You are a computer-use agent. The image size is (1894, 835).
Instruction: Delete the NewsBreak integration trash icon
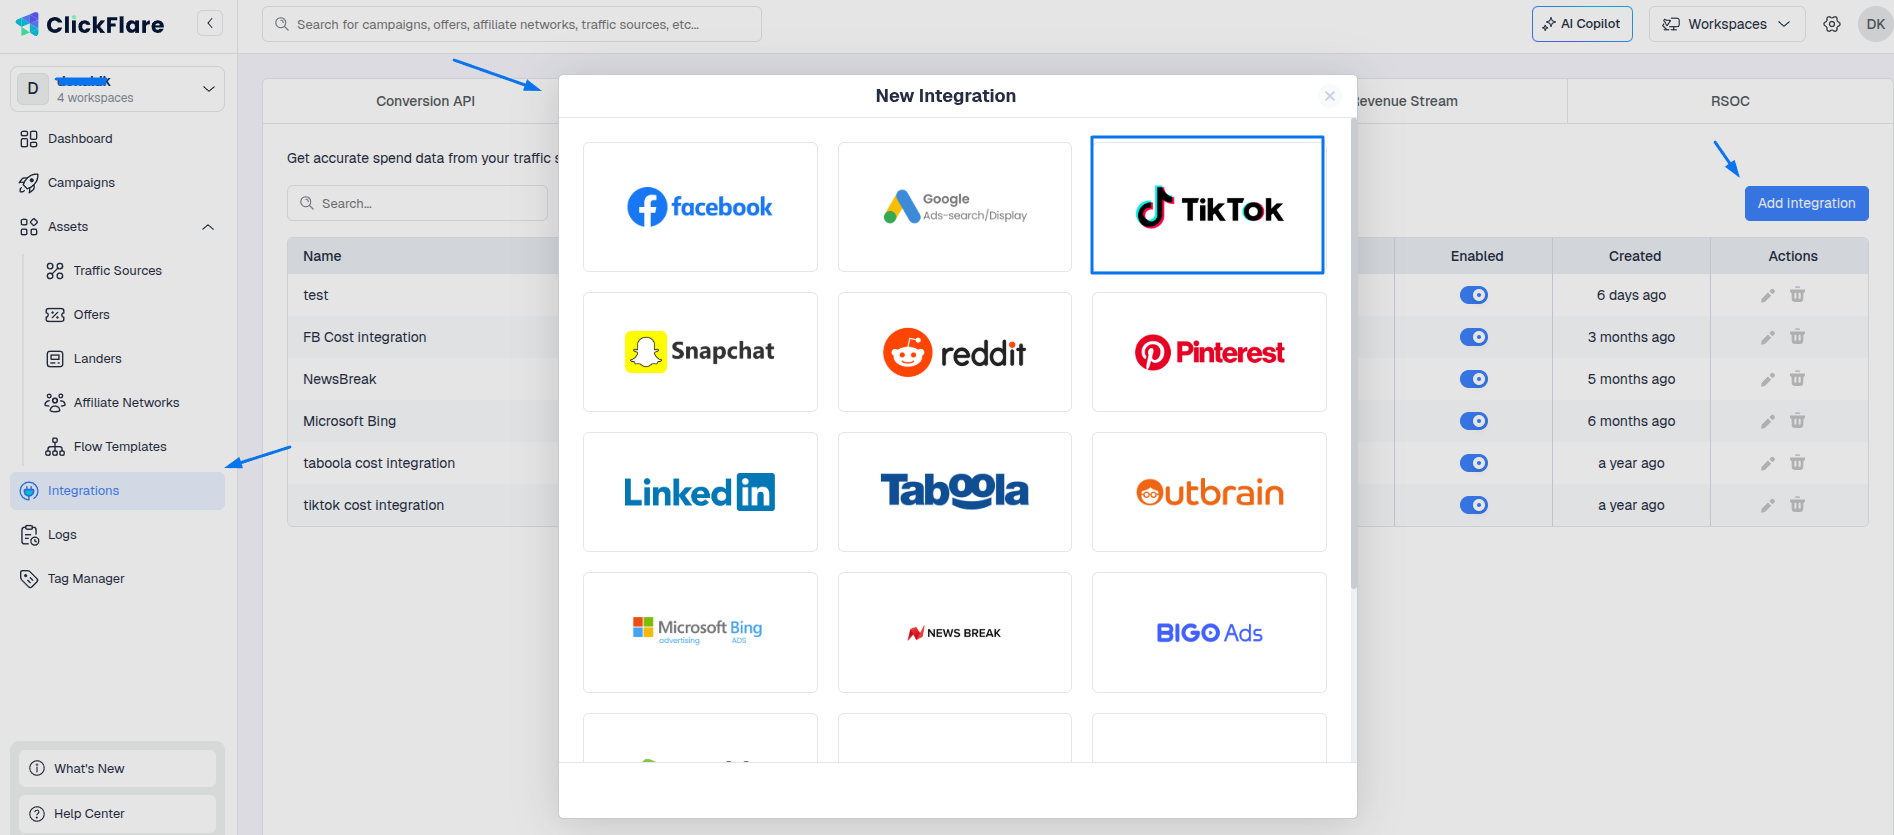tap(1797, 379)
